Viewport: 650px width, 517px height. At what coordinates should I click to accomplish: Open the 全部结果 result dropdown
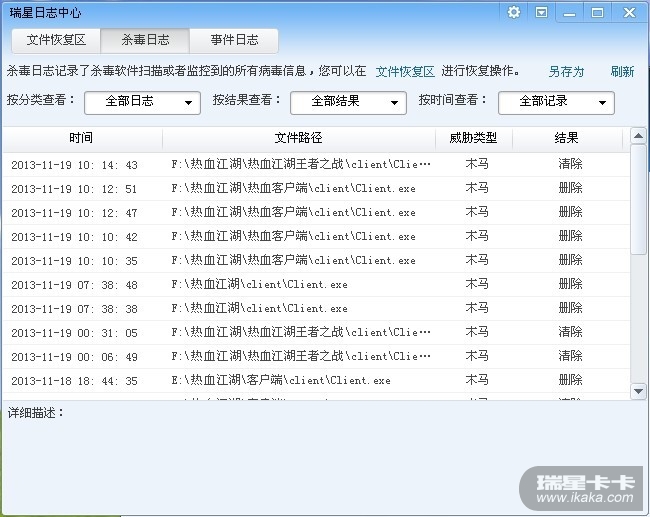348,102
